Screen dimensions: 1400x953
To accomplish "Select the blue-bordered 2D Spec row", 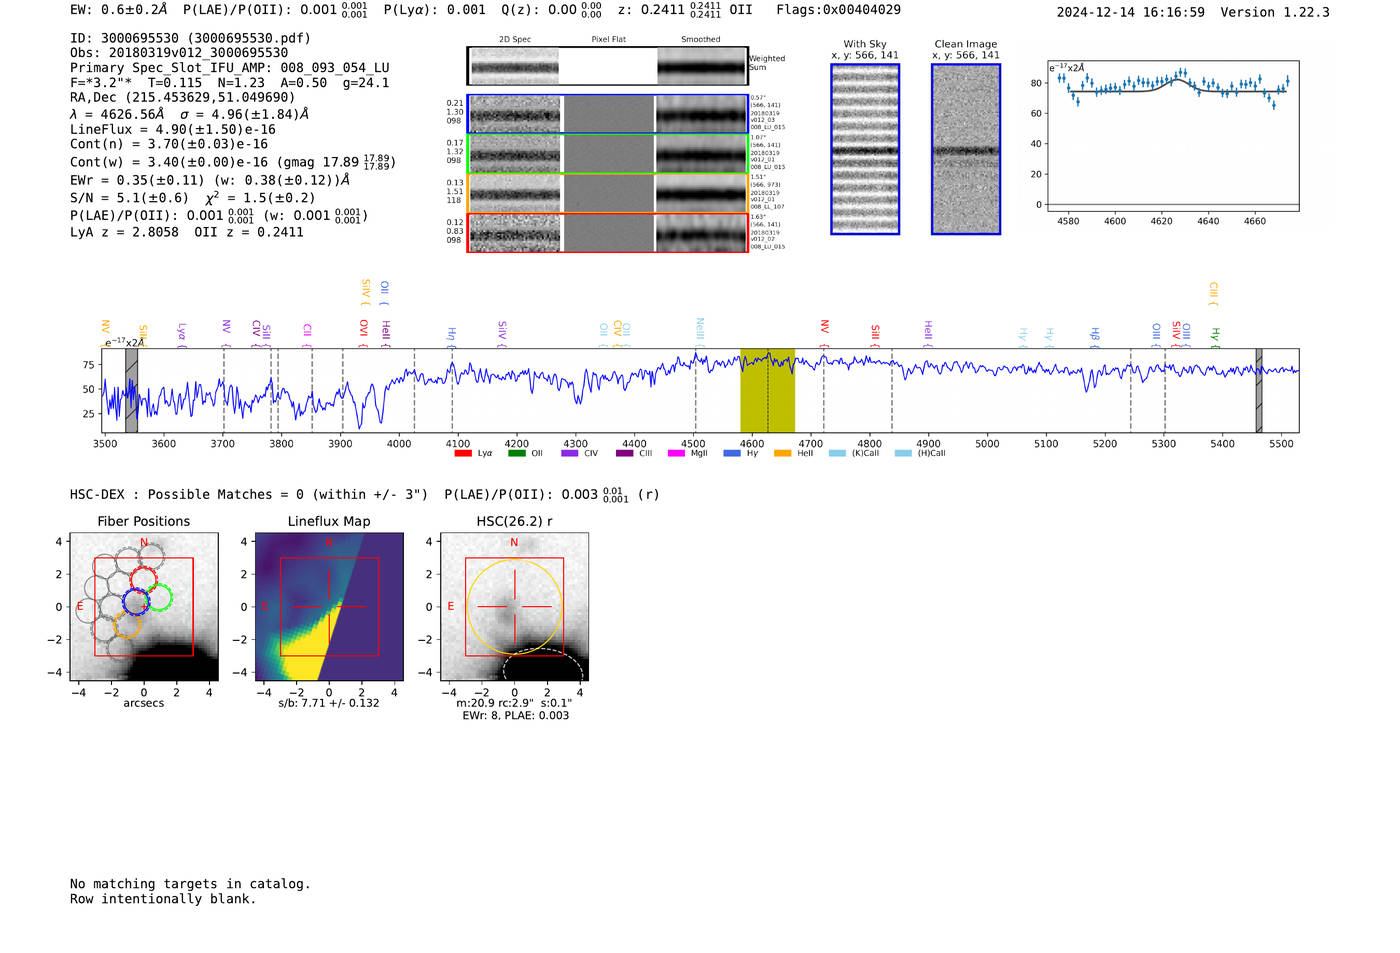I will [515, 114].
